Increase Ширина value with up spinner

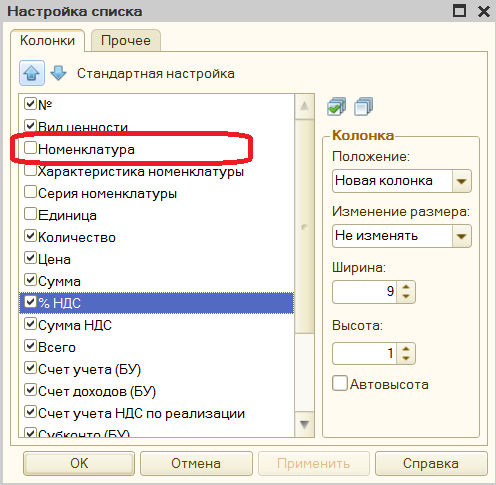pos(406,287)
